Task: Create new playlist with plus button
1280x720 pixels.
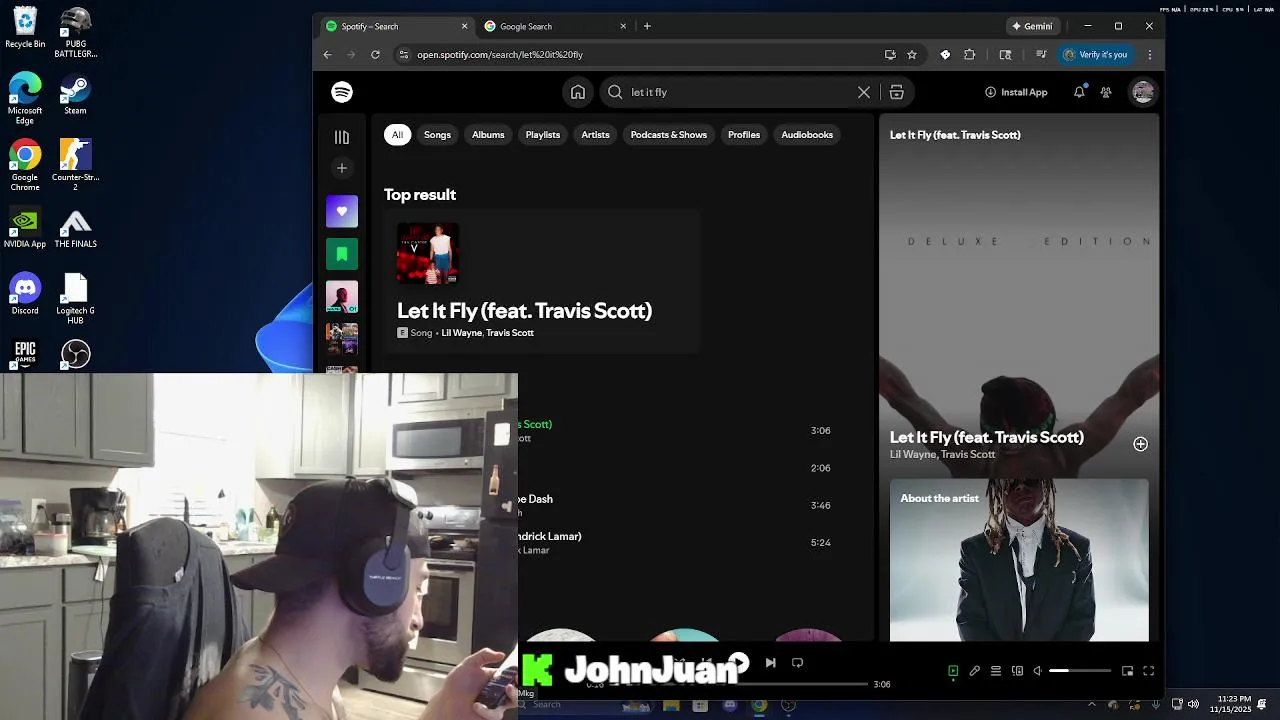Action: pos(342,168)
